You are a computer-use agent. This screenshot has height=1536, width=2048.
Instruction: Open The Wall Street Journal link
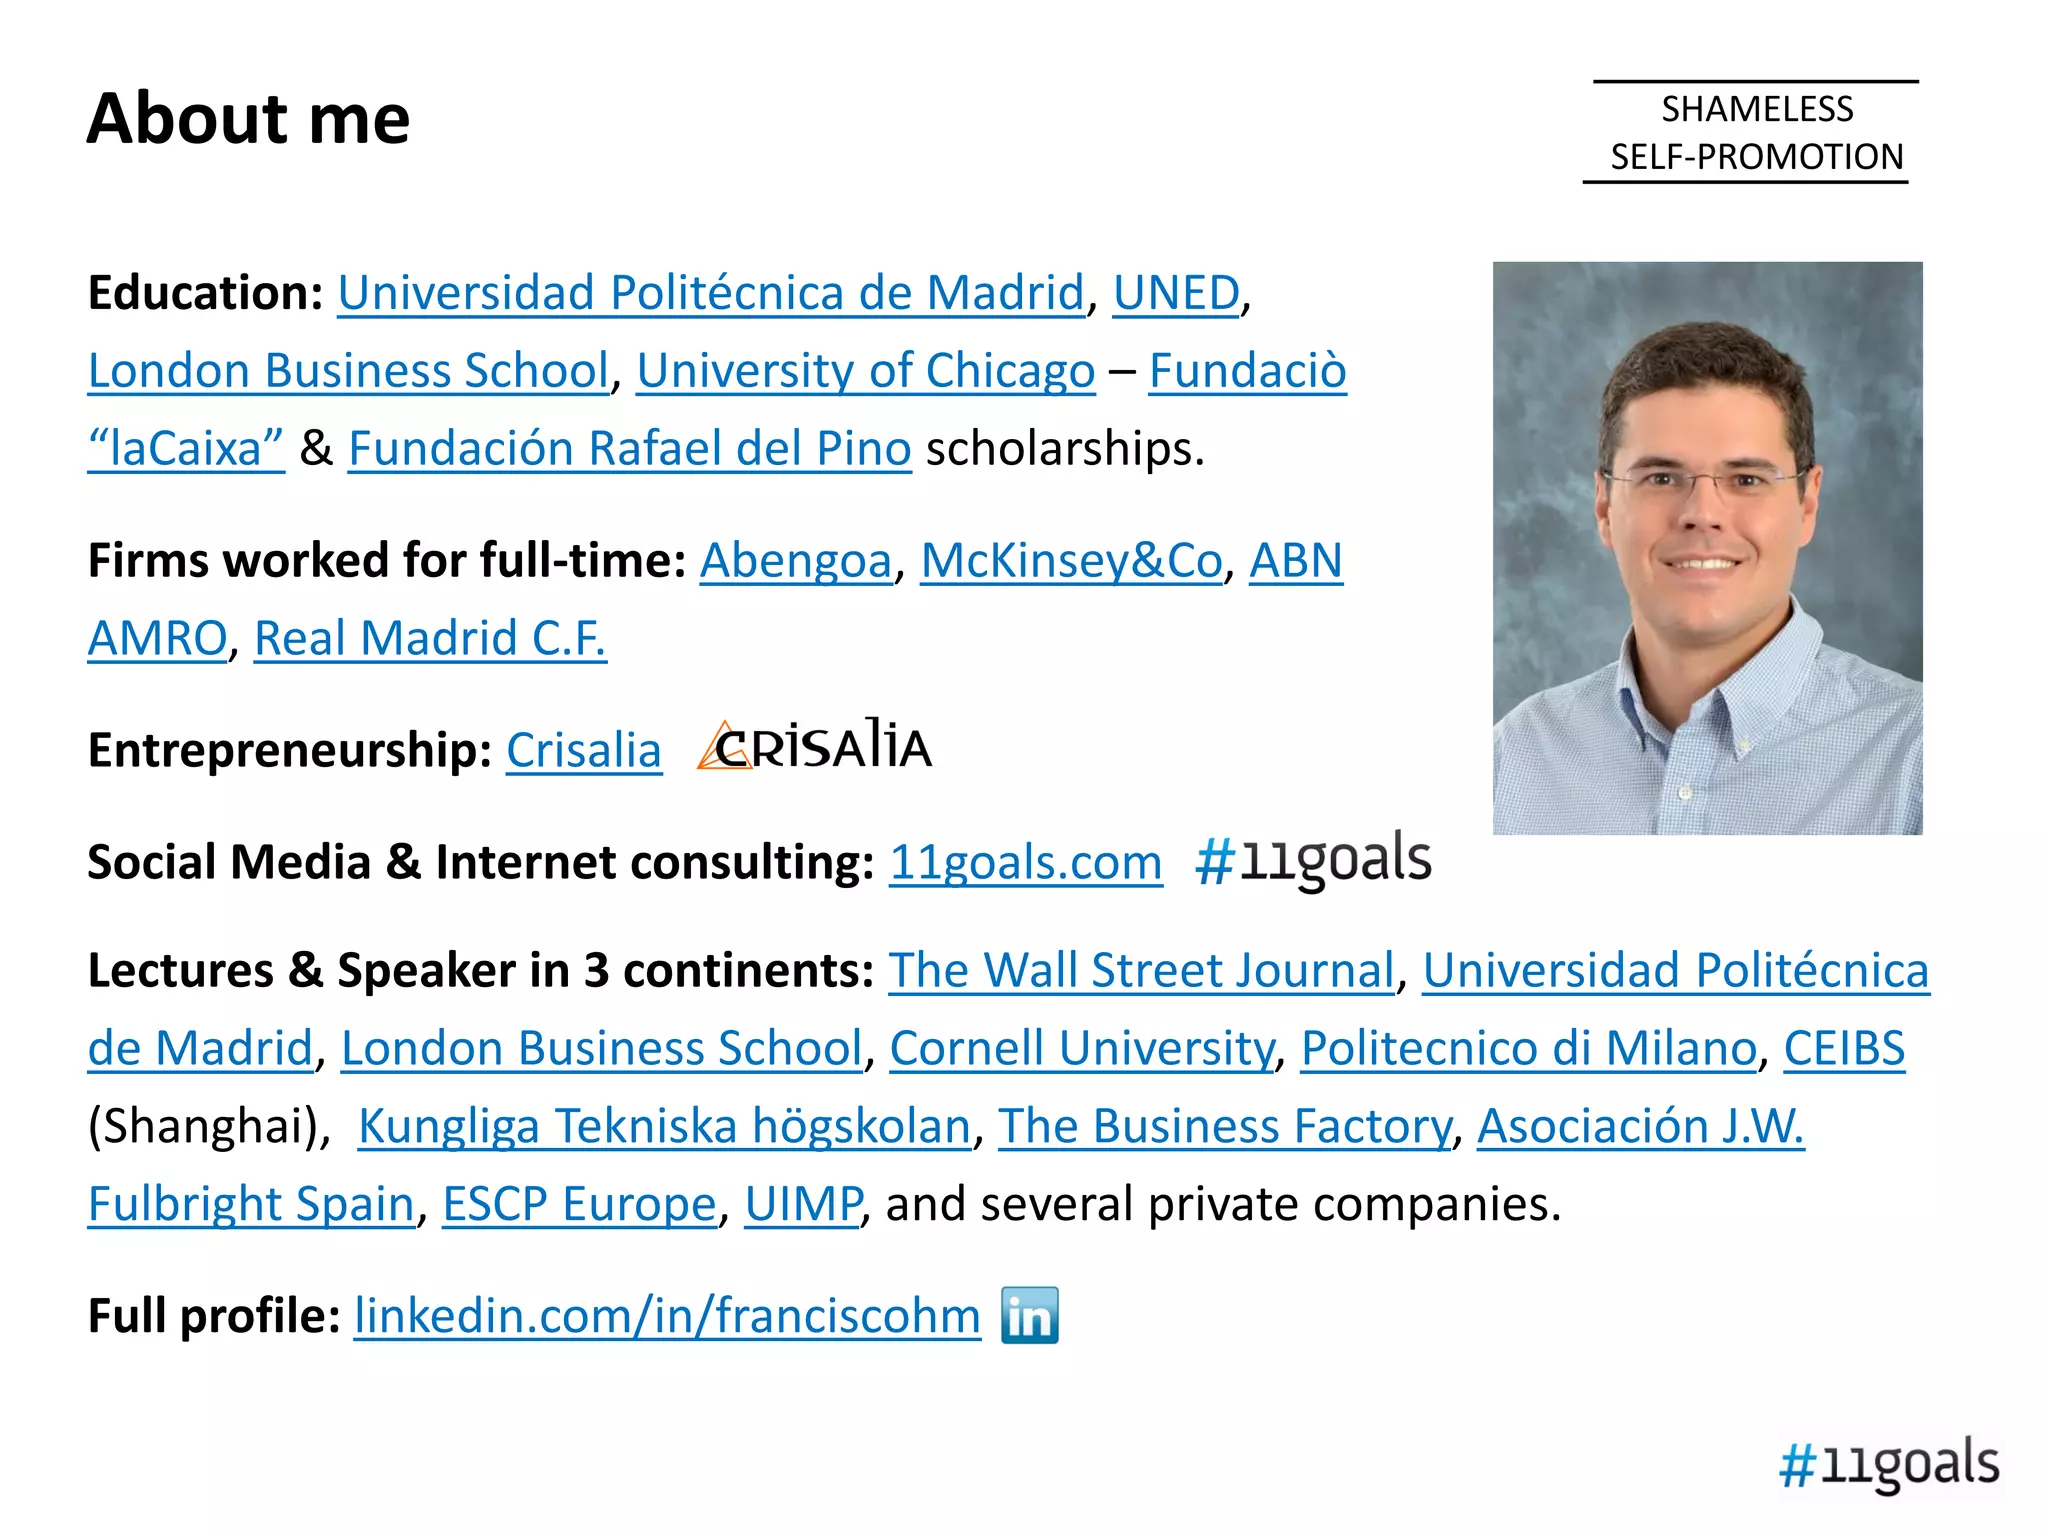tap(1142, 970)
